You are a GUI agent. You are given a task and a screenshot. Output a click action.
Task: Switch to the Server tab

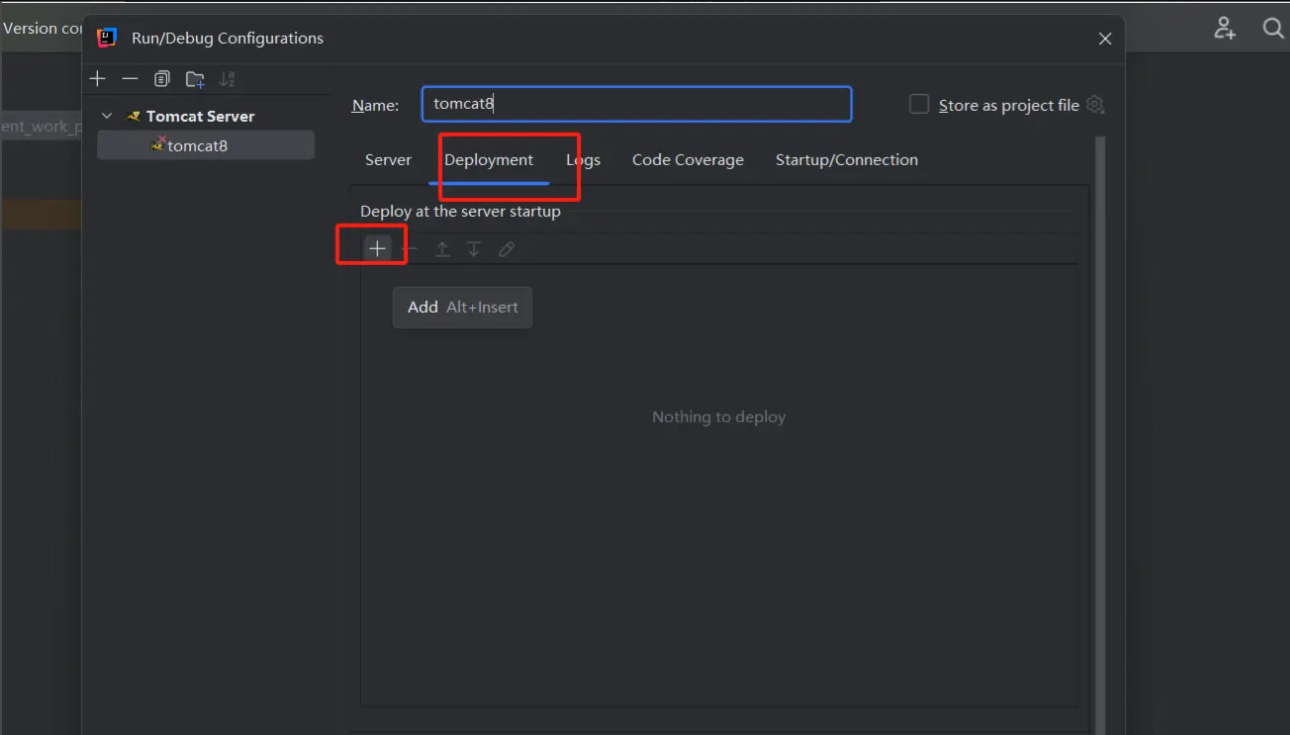pos(388,160)
